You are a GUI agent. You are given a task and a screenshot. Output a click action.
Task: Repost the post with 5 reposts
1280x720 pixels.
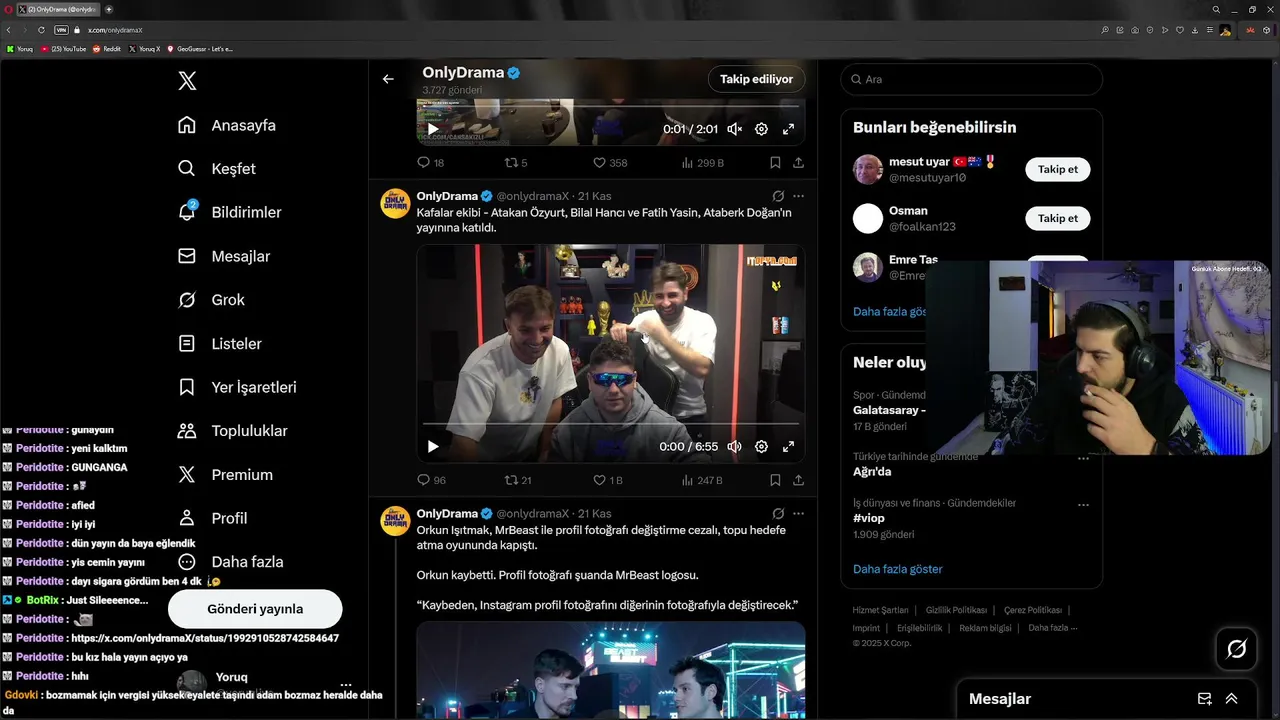516,162
